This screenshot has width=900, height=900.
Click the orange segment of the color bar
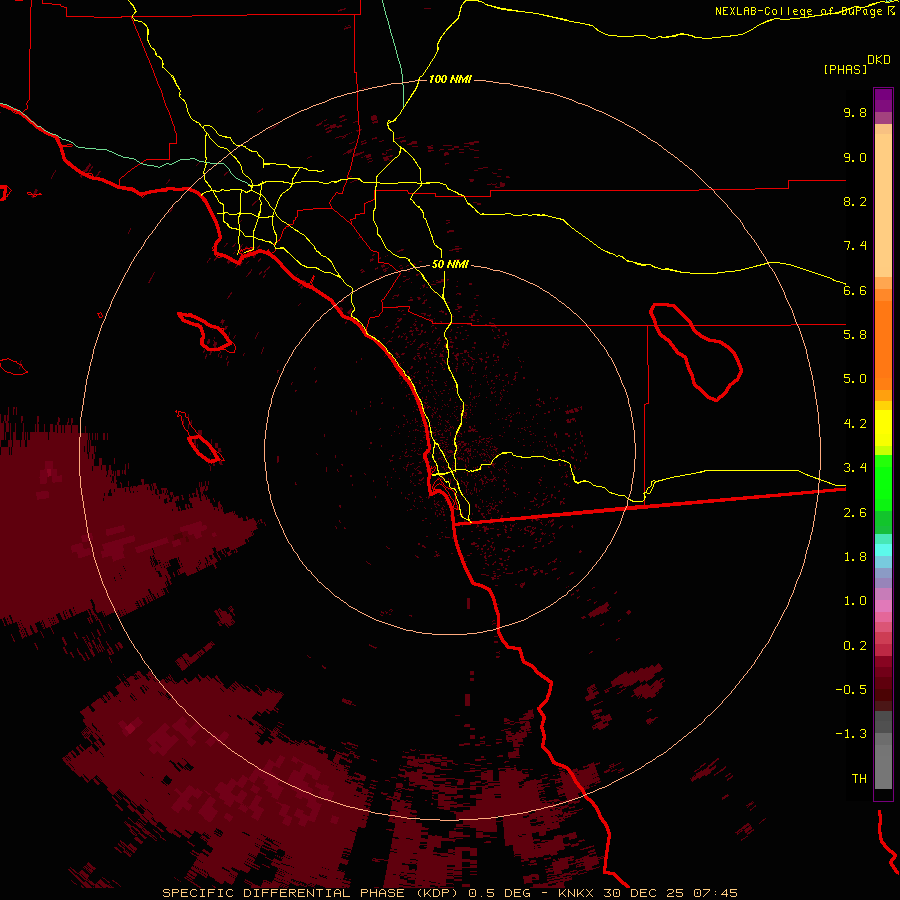883,346
